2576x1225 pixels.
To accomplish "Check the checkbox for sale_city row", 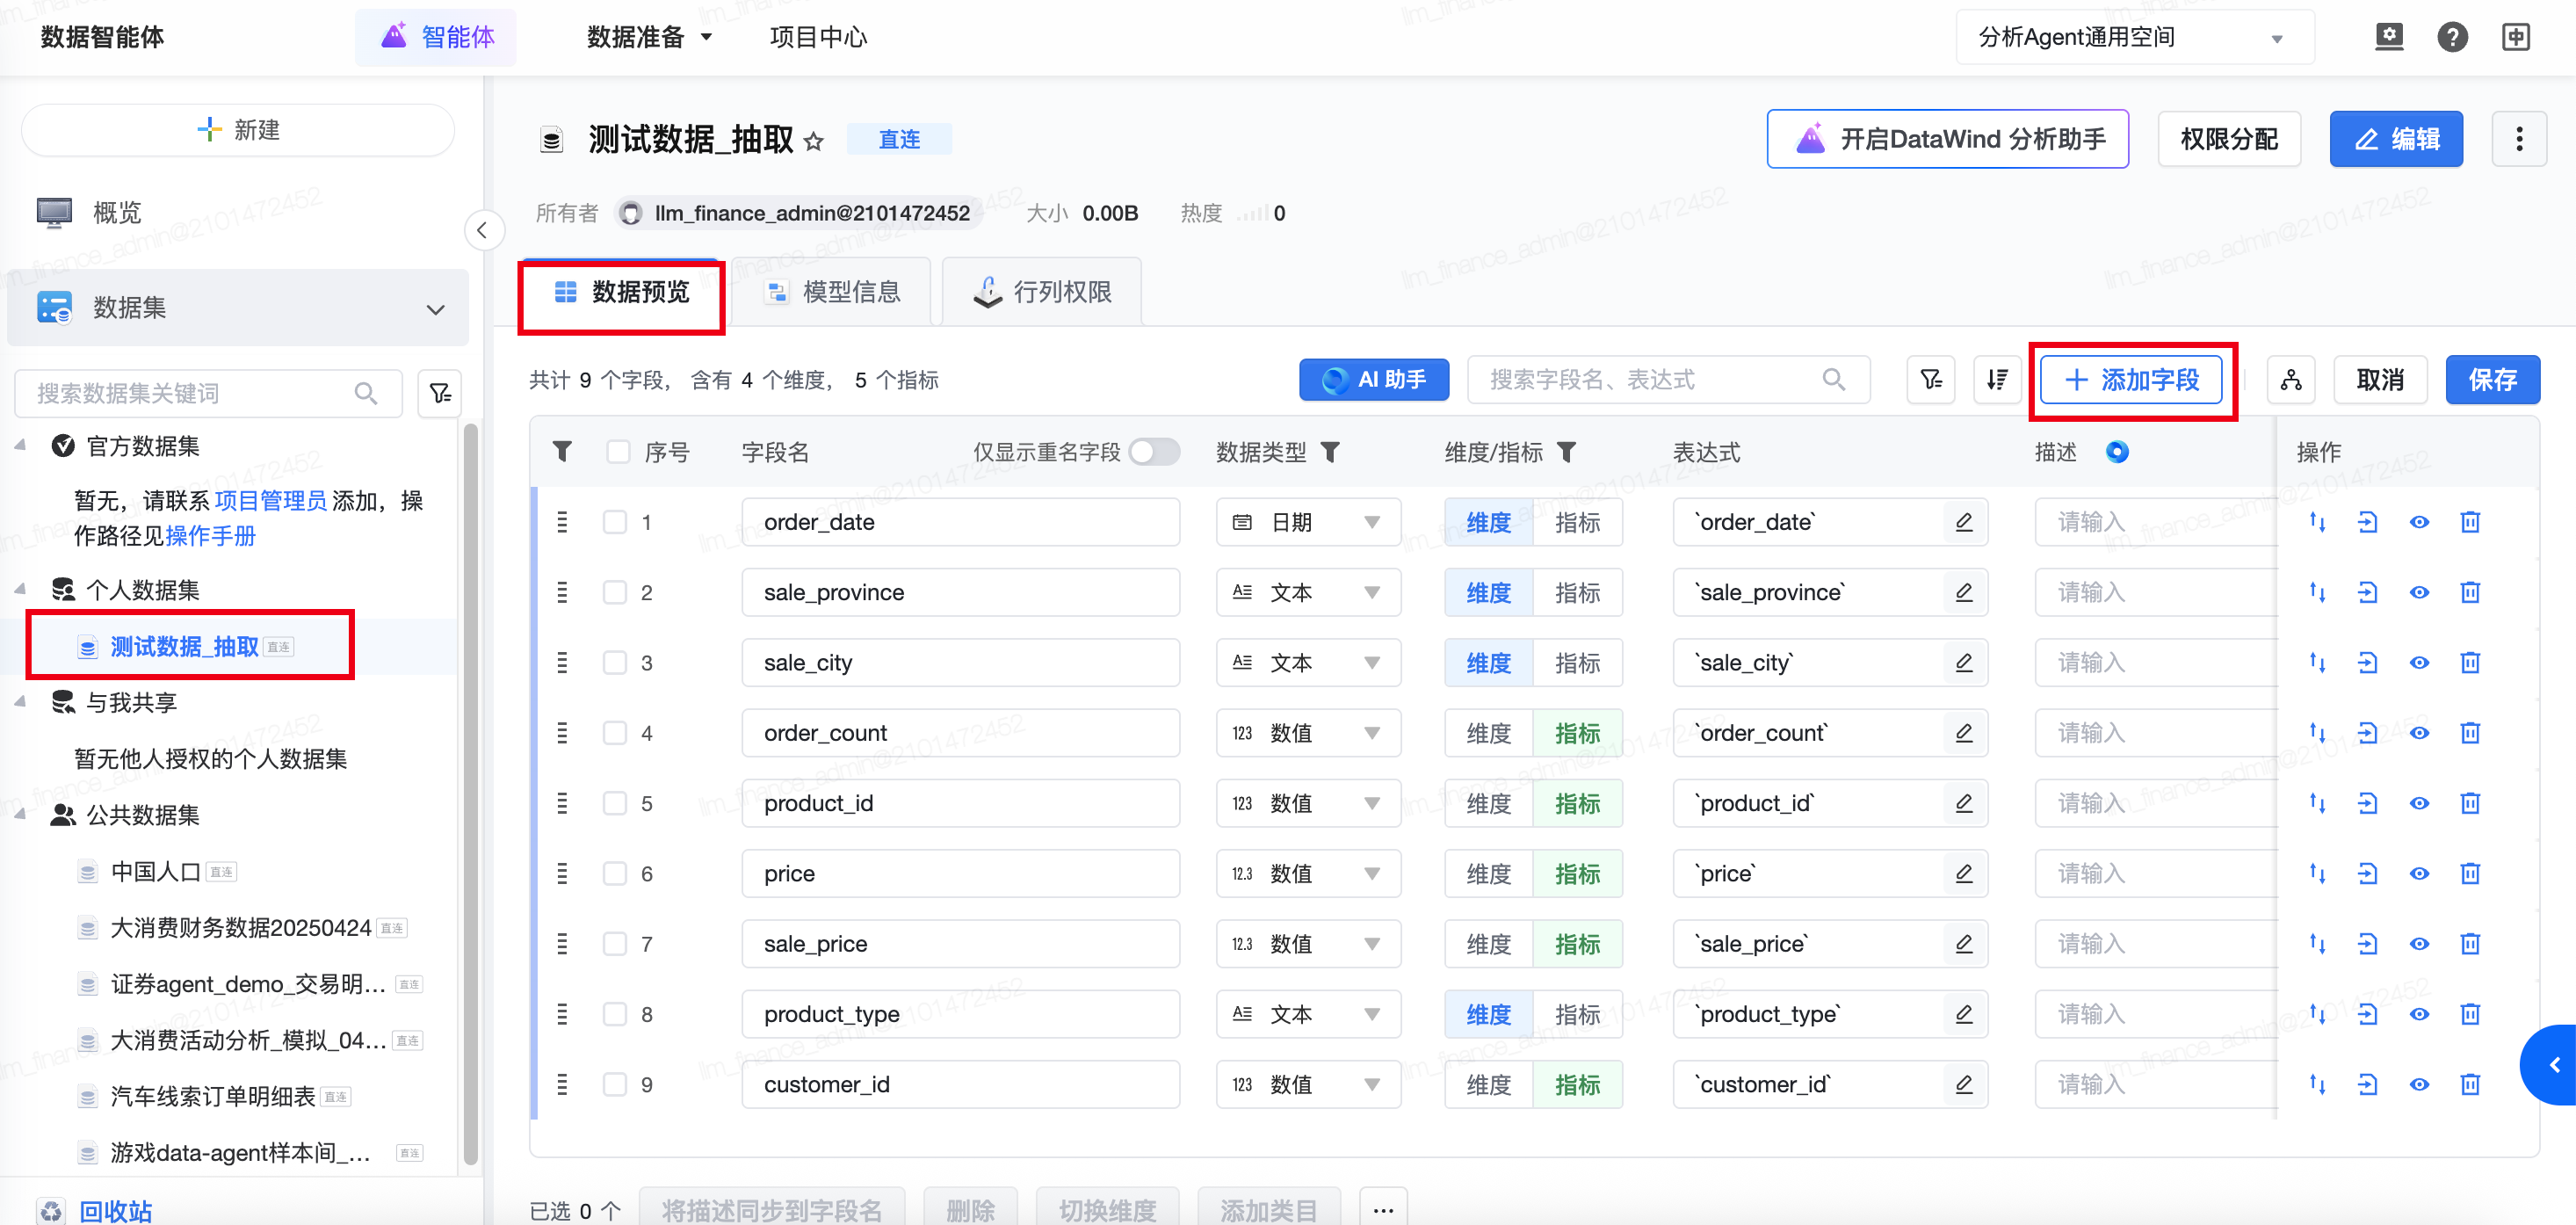I will tap(615, 662).
